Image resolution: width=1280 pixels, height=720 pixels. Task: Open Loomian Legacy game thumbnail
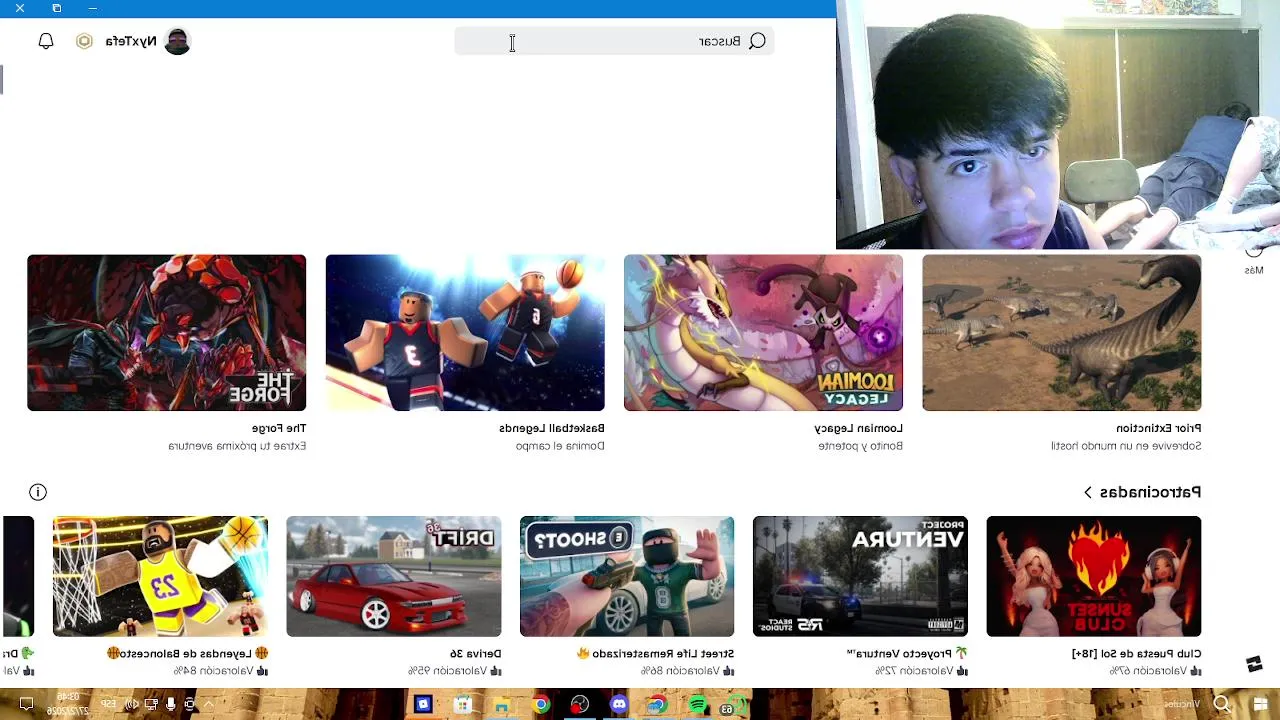(x=763, y=333)
